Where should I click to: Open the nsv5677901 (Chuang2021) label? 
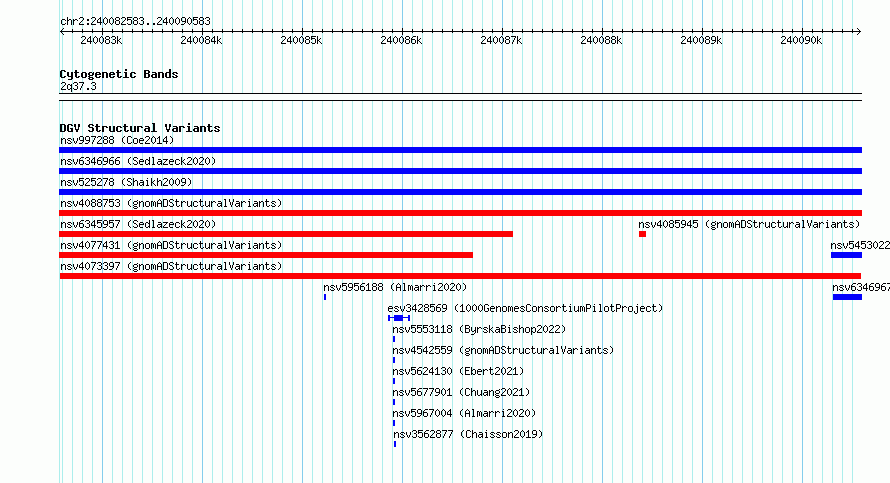[461, 392]
